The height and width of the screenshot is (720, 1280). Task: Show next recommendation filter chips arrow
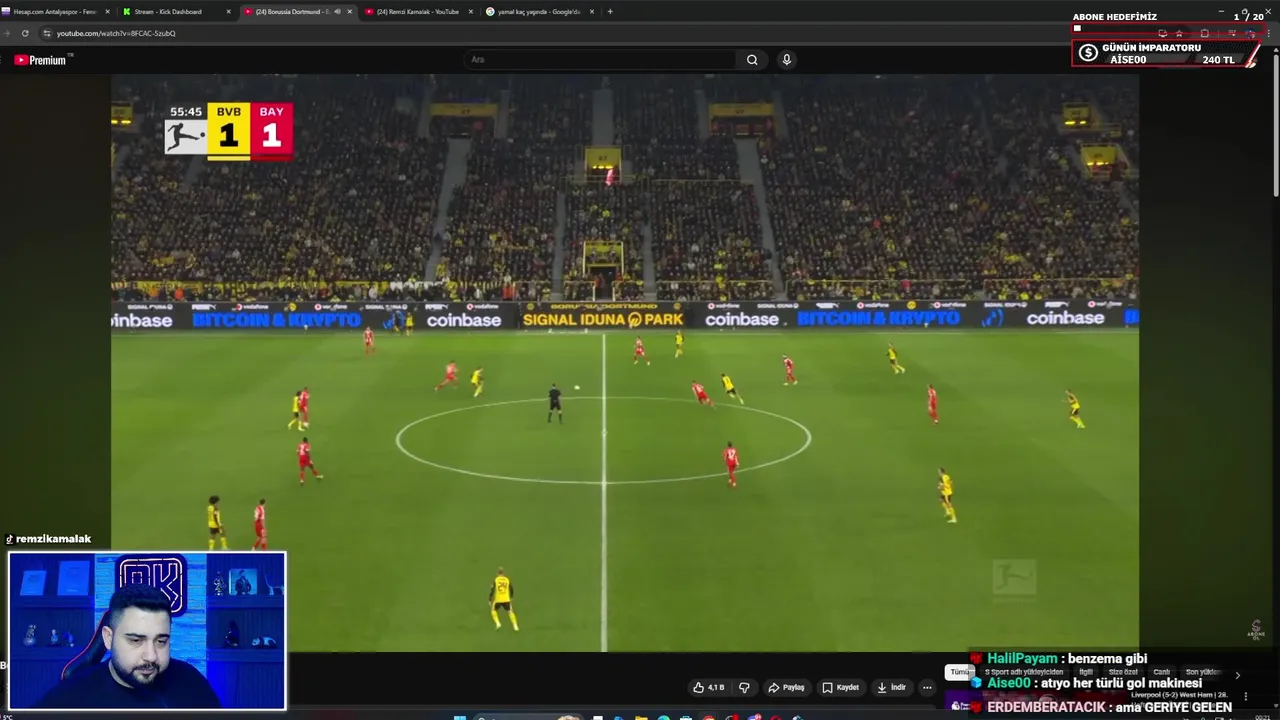click(x=1237, y=675)
